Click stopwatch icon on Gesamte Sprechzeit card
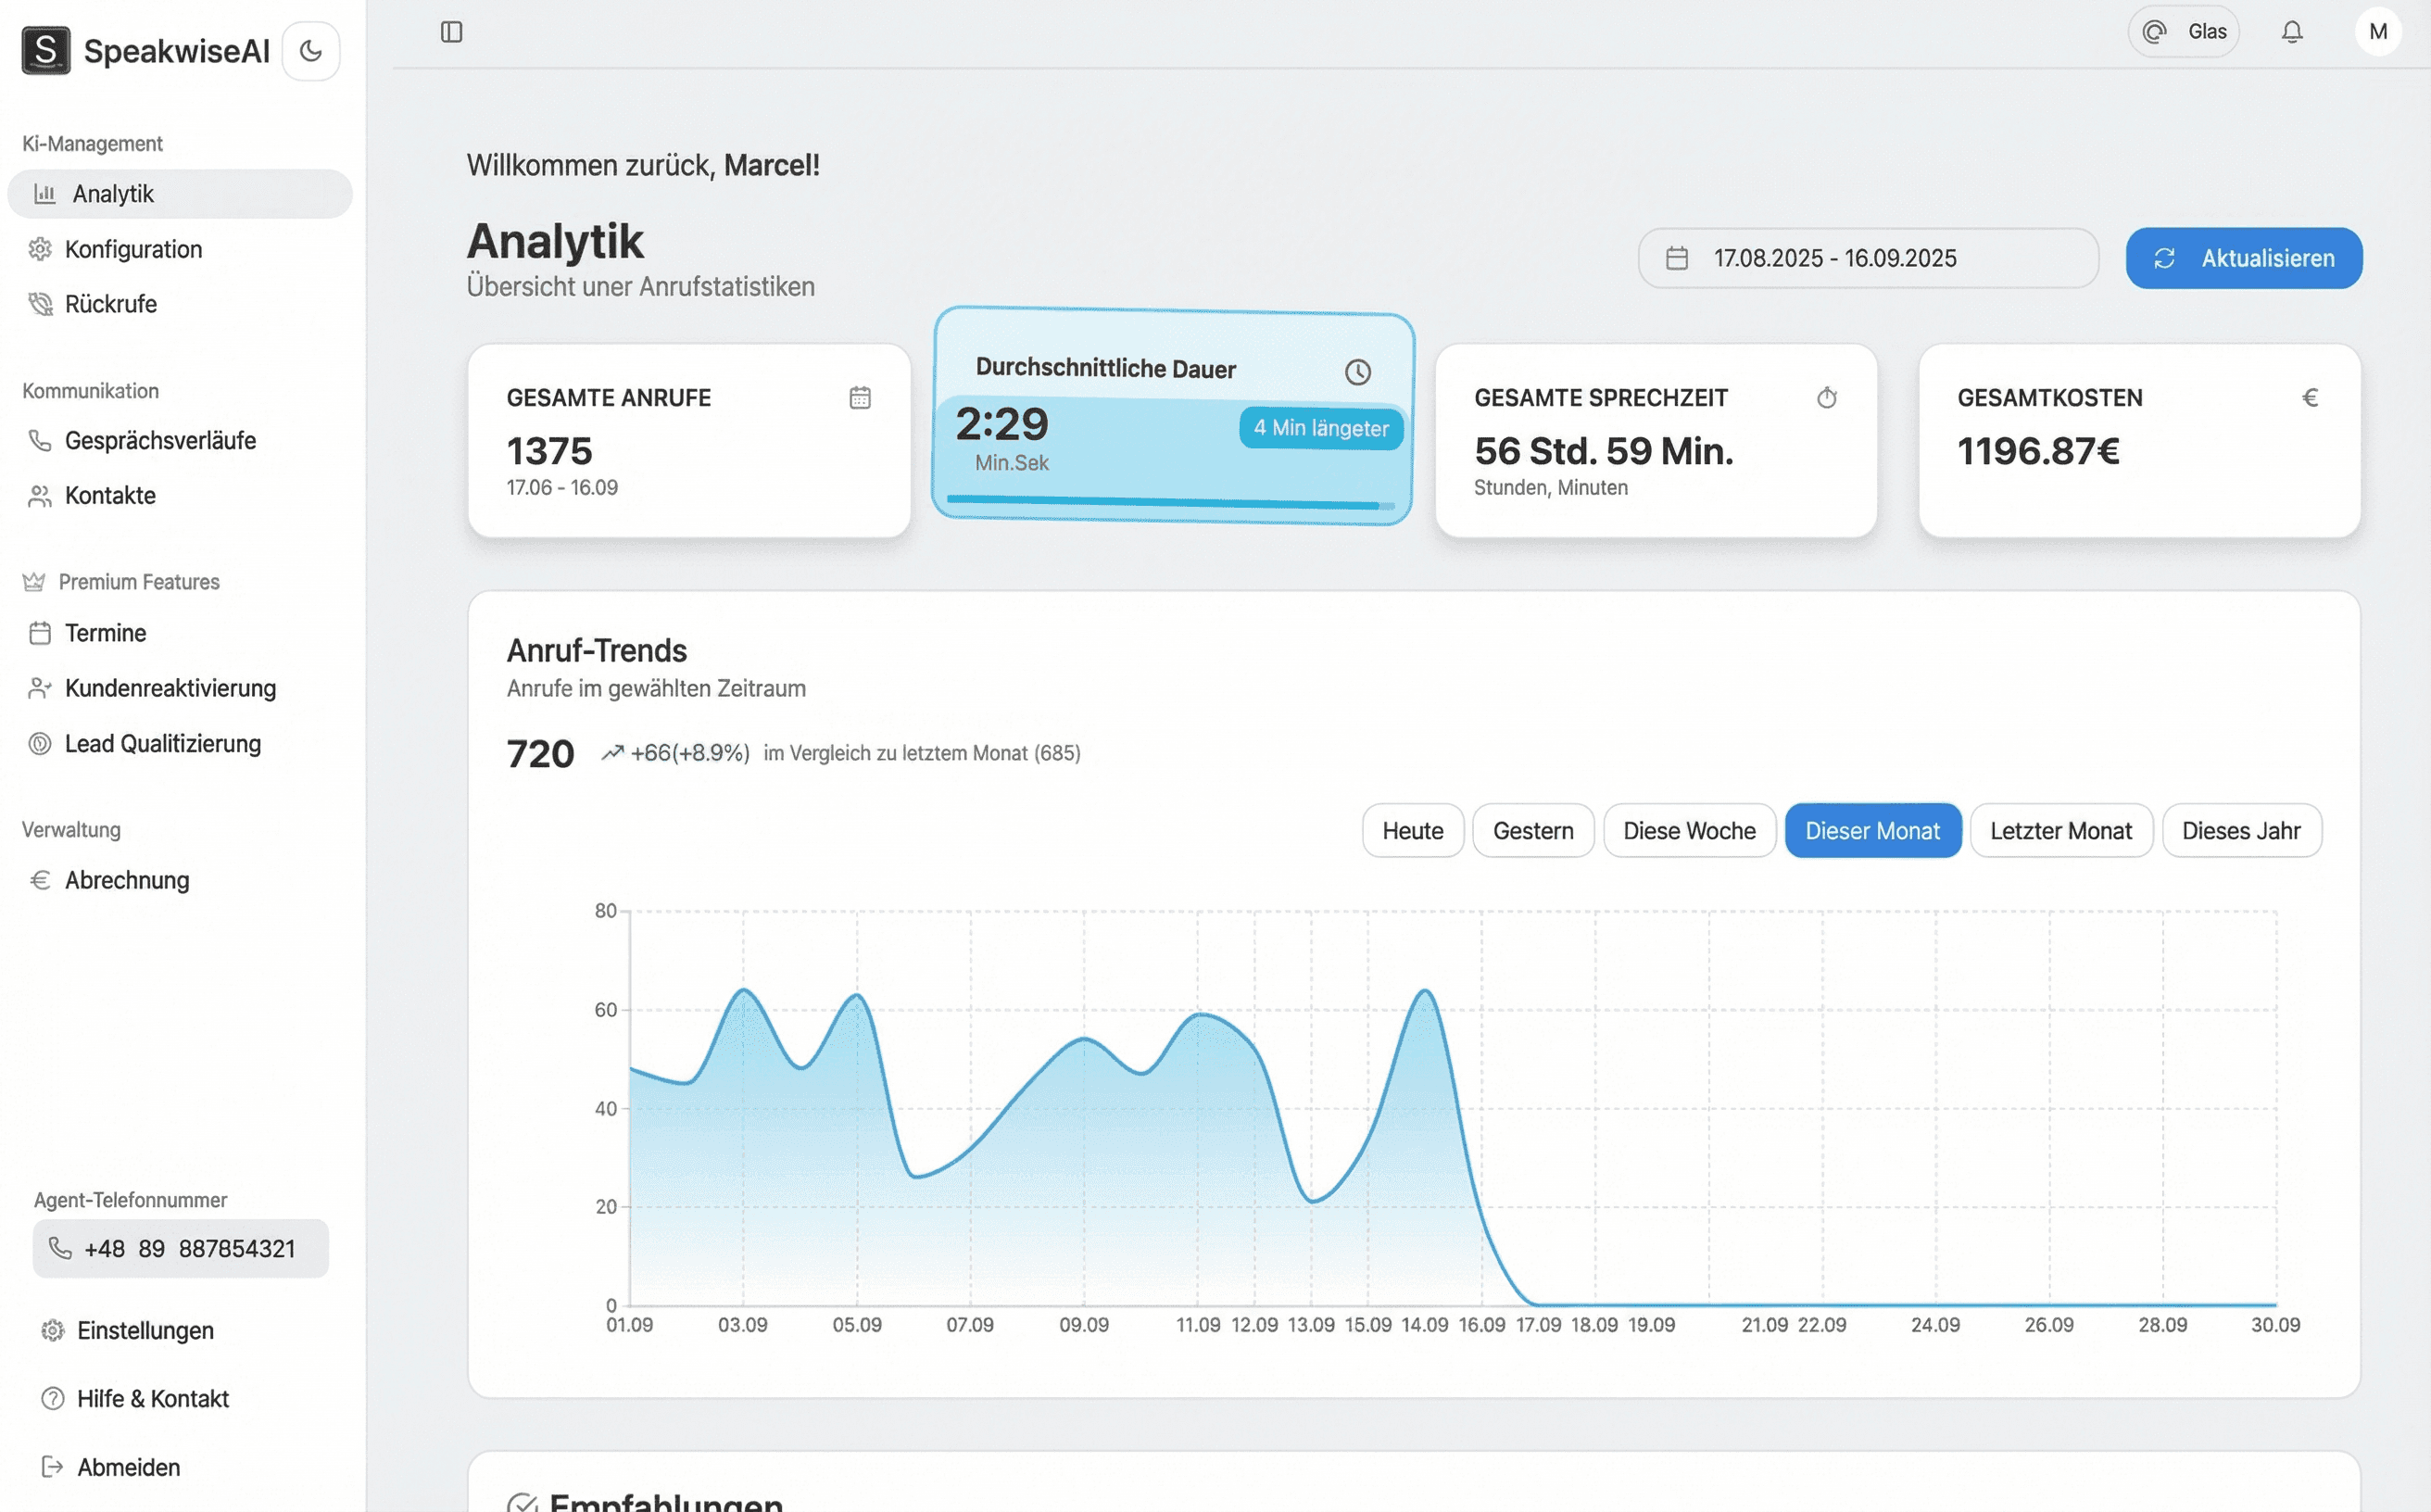 [1827, 398]
